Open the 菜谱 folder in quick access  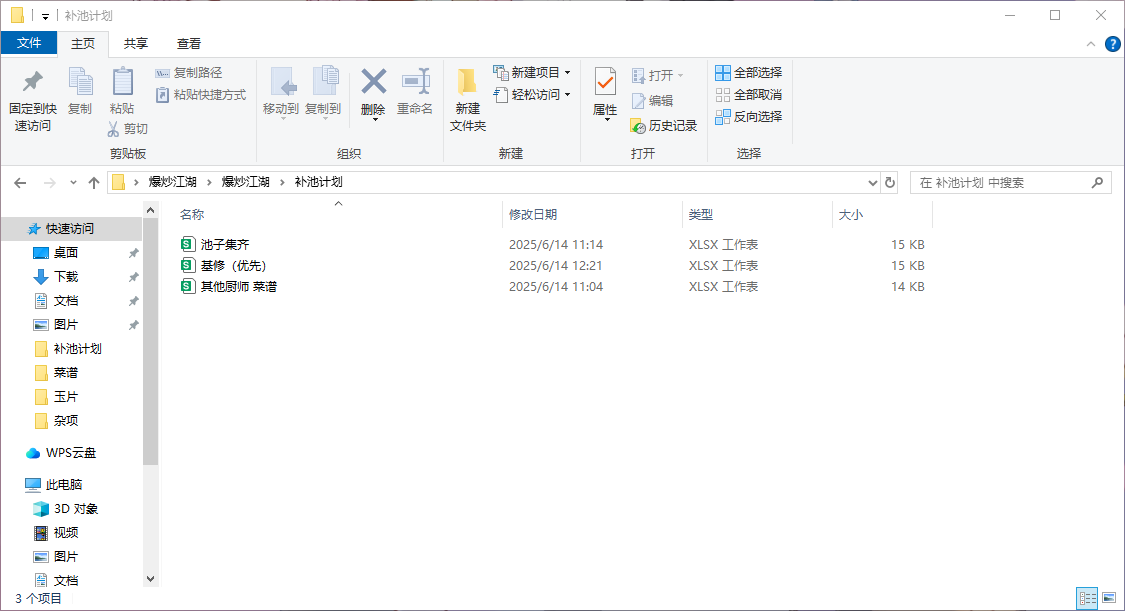tap(66, 373)
